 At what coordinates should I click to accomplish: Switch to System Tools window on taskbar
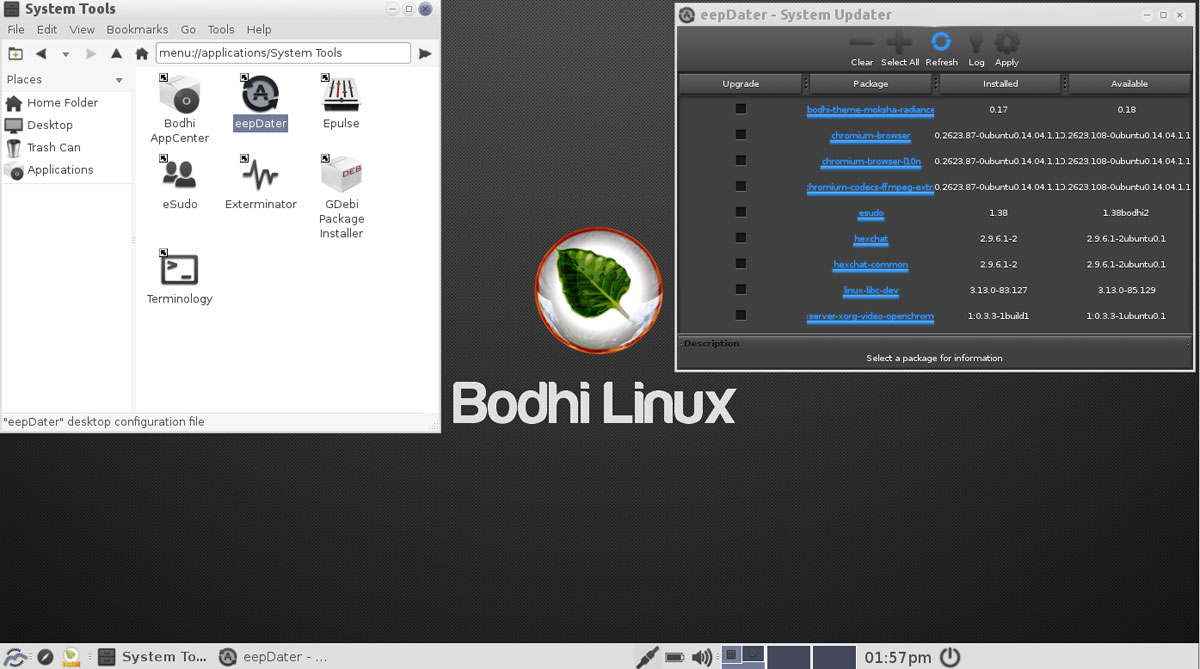(x=153, y=657)
